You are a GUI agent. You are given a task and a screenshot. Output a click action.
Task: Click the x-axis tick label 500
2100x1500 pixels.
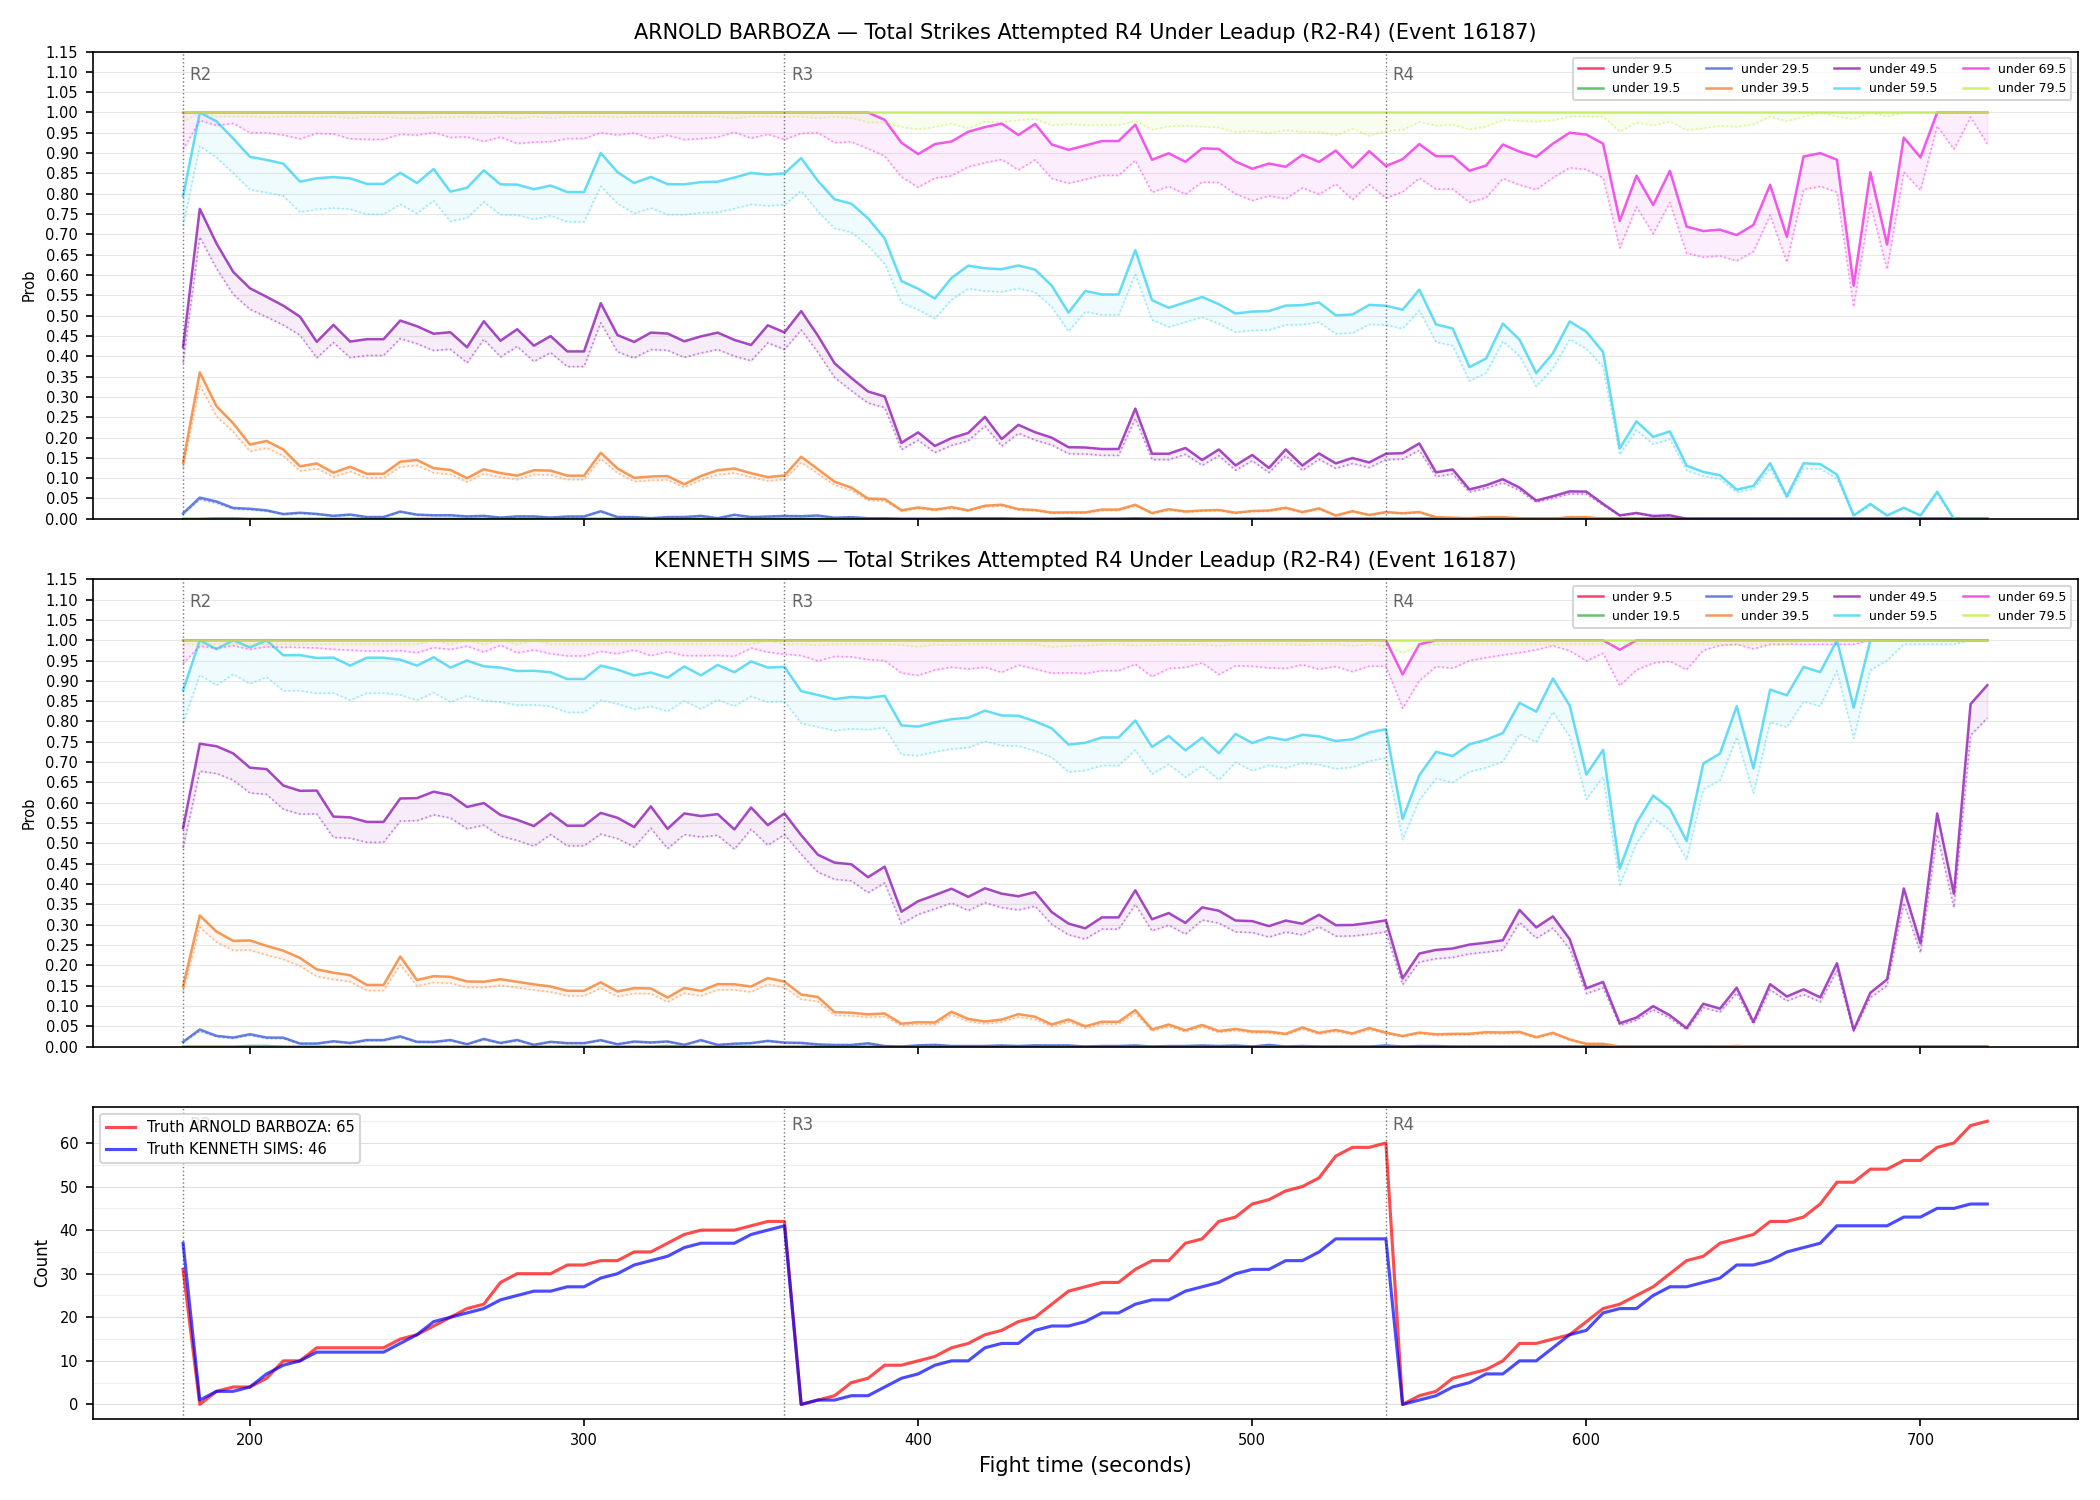[1251, 1439]
